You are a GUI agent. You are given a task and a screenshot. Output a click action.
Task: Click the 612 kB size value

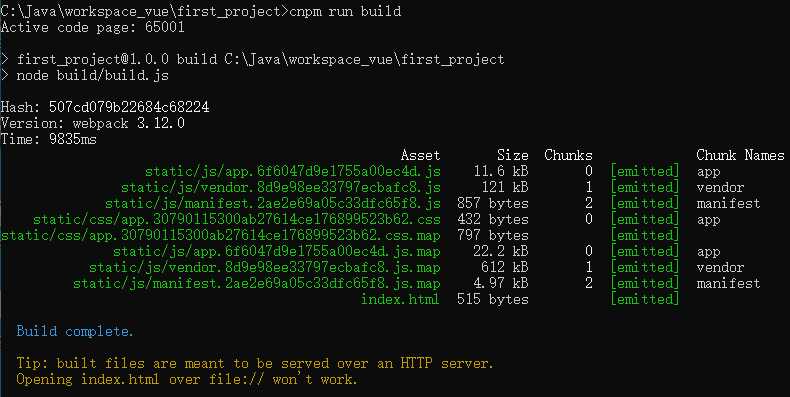coord(504,268)
